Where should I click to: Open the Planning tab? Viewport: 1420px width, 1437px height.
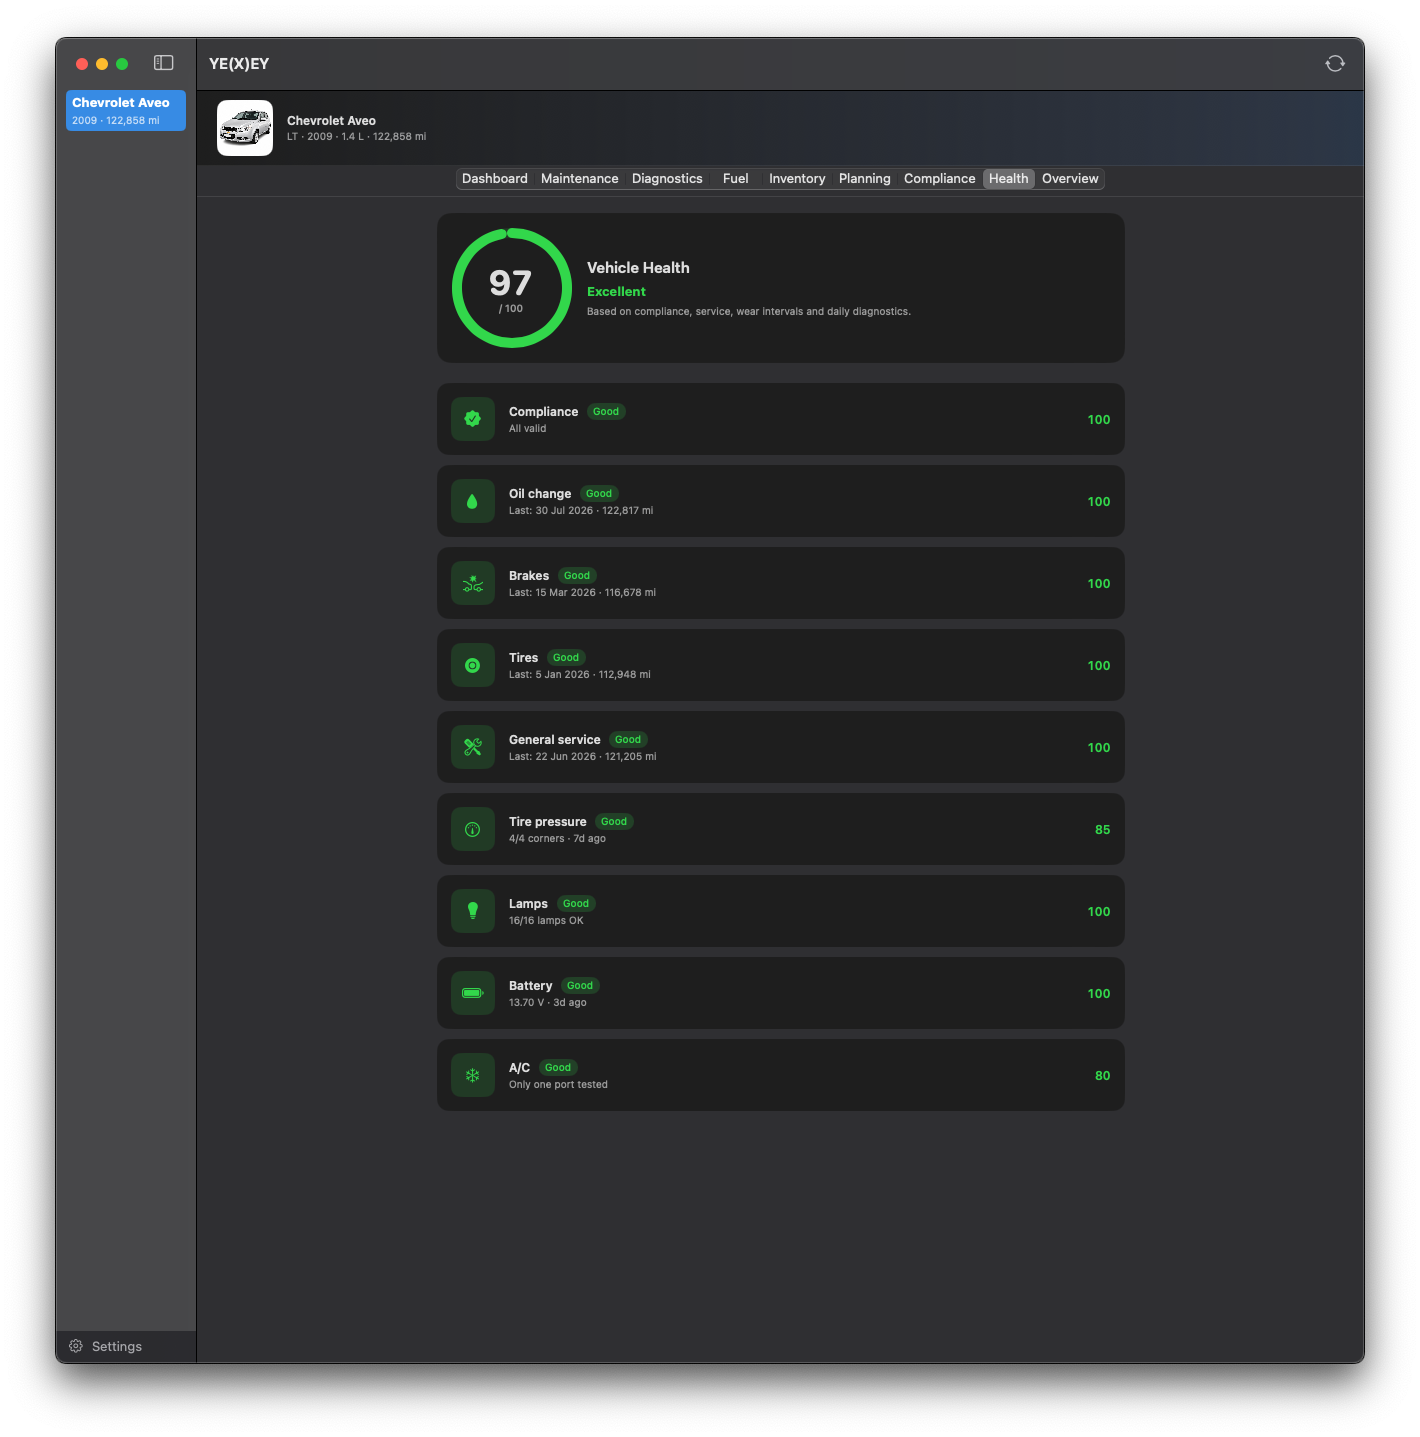(x=865, y=179)
